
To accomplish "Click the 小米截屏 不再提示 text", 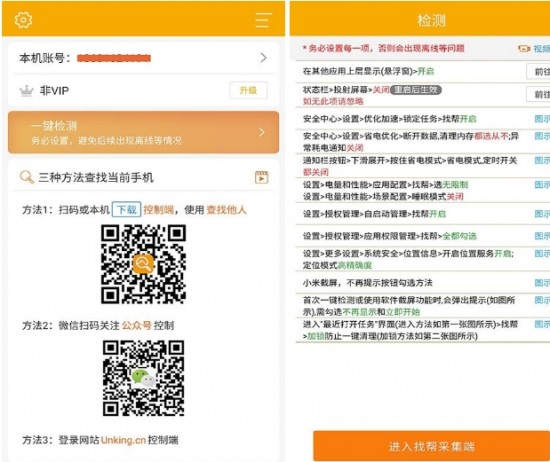I will pos(368,283).
